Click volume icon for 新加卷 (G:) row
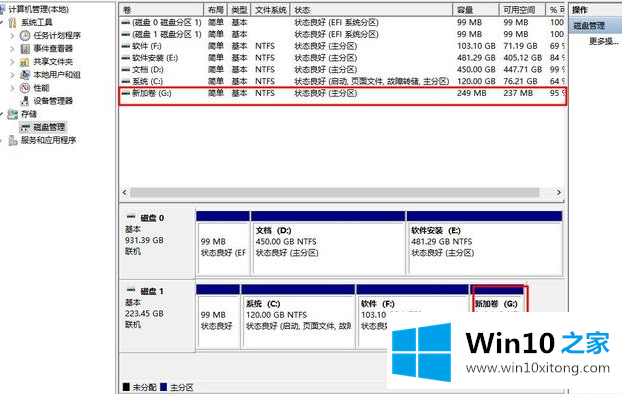This screenshot has height=394, width=622. pyautogui.click(x=126, y=93)
